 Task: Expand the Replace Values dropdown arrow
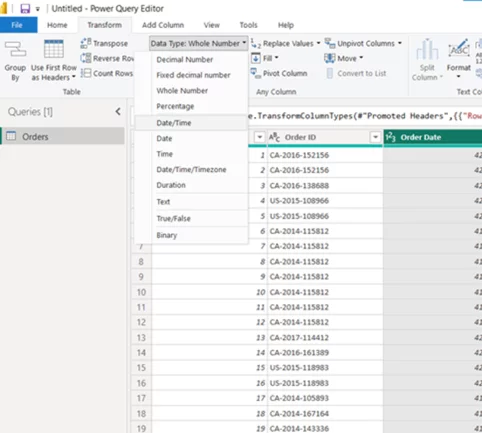click(x=318, y=43)
